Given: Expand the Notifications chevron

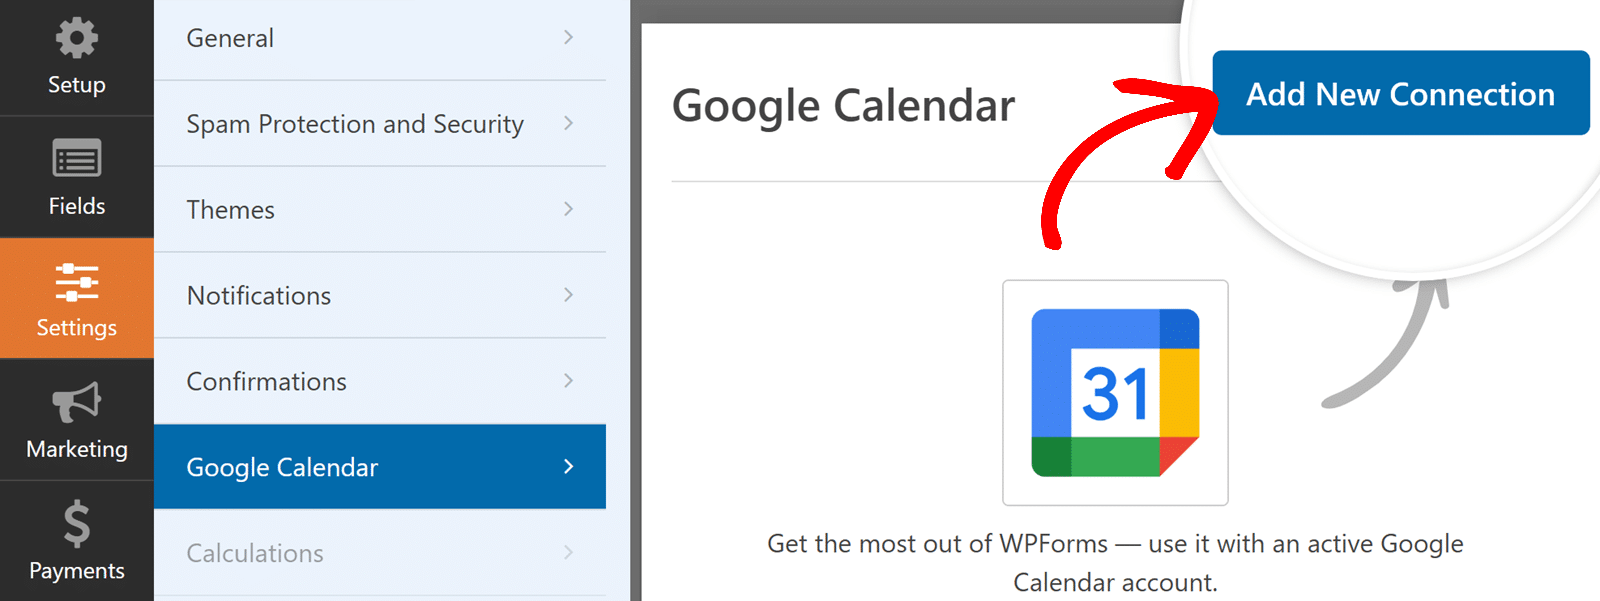Looking at the screenshot, I should [568, 295].
